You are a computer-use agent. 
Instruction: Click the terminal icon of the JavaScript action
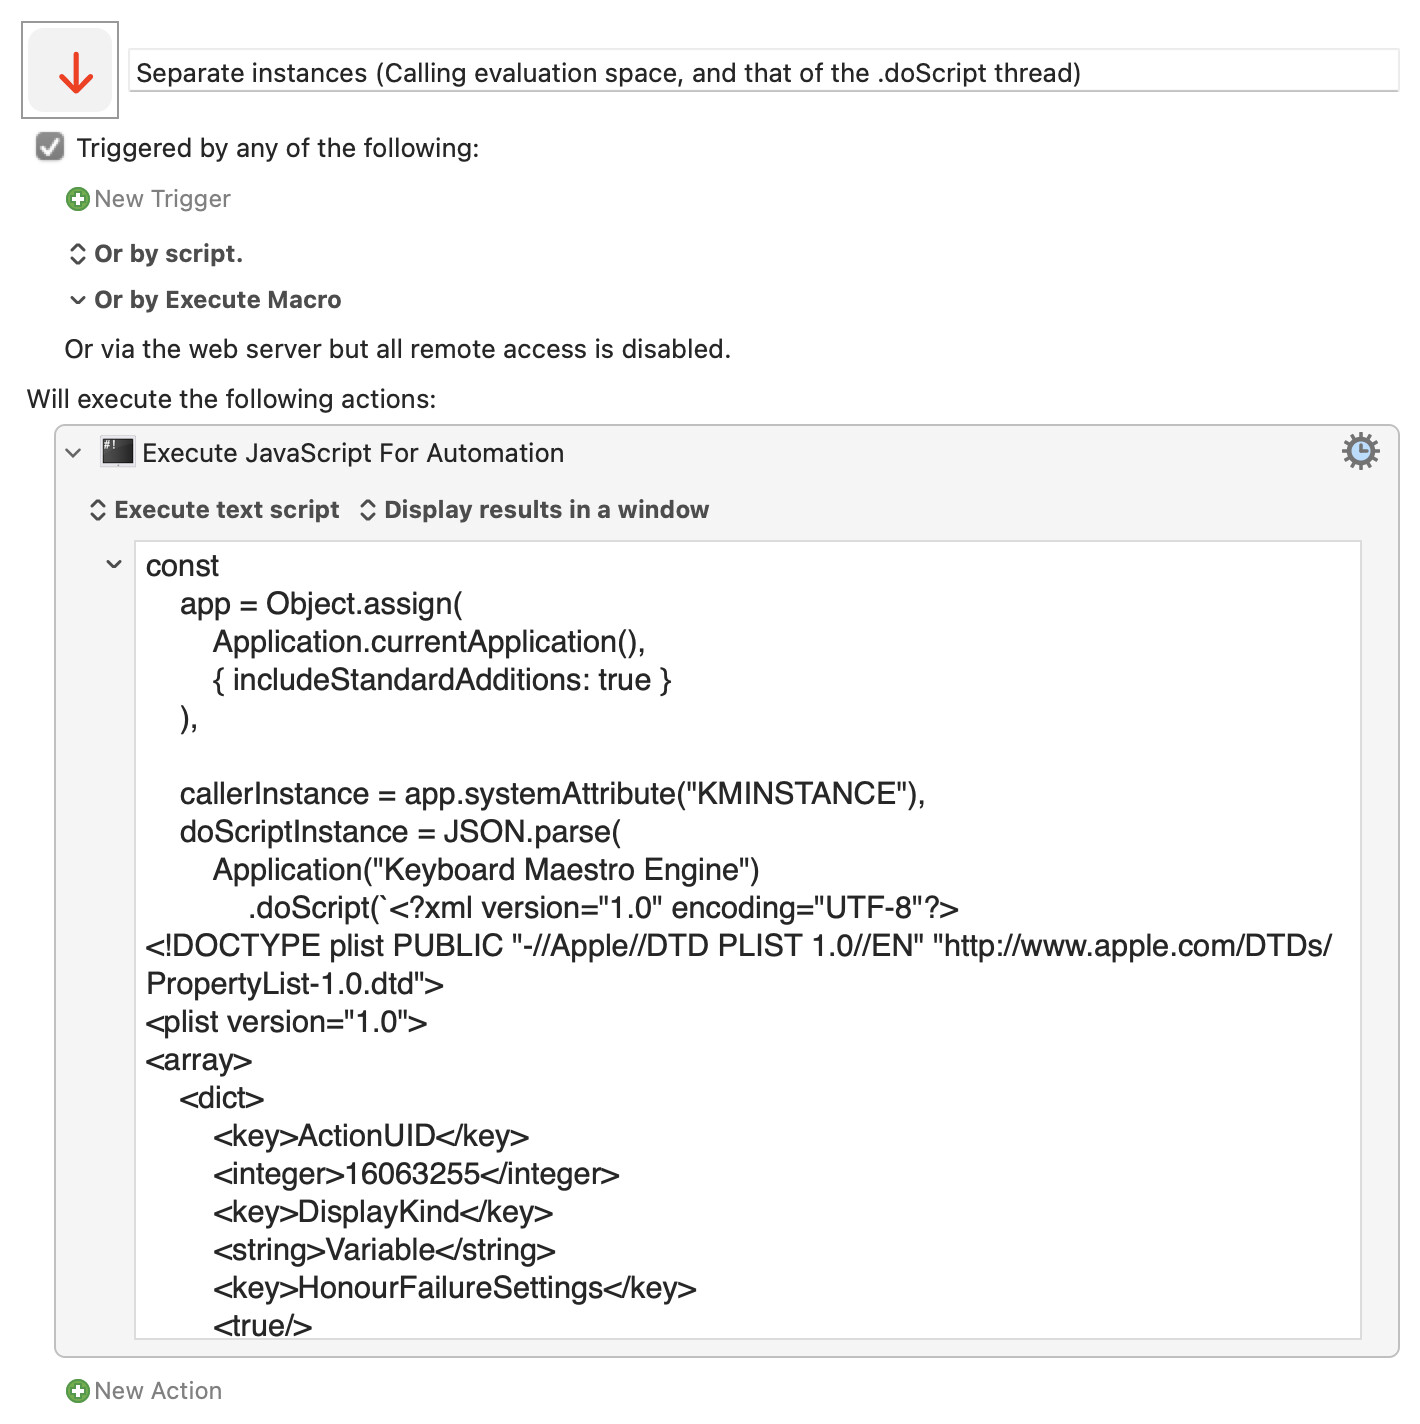click(118, 452)
